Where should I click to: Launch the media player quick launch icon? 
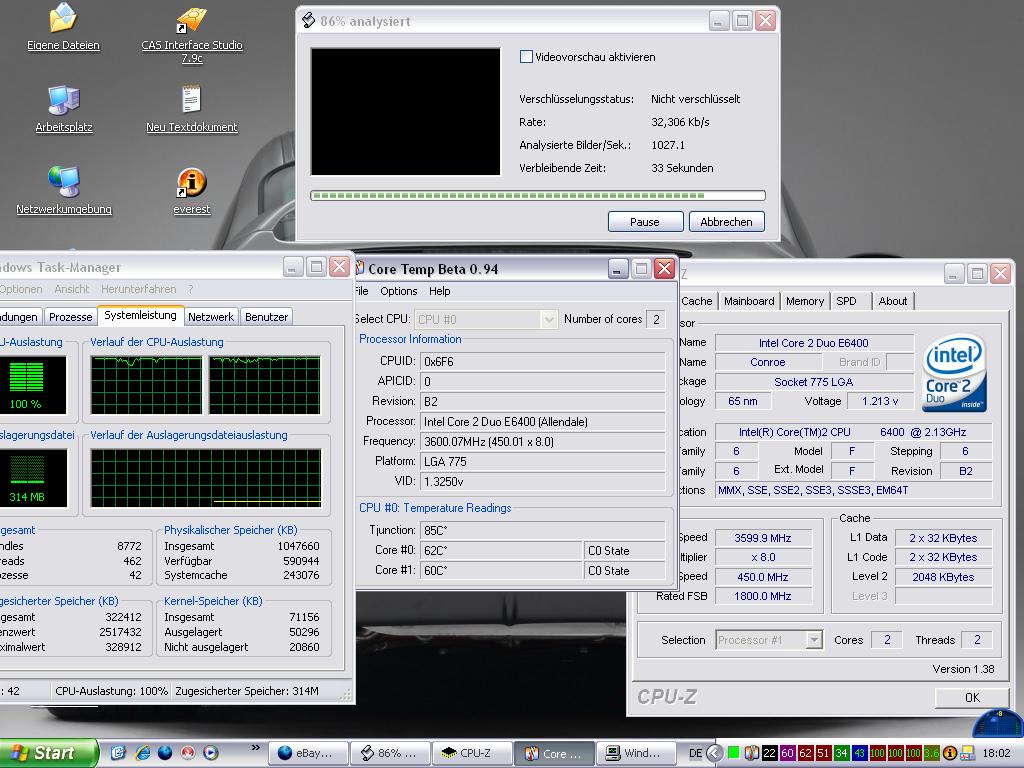(x=211, y=753)
